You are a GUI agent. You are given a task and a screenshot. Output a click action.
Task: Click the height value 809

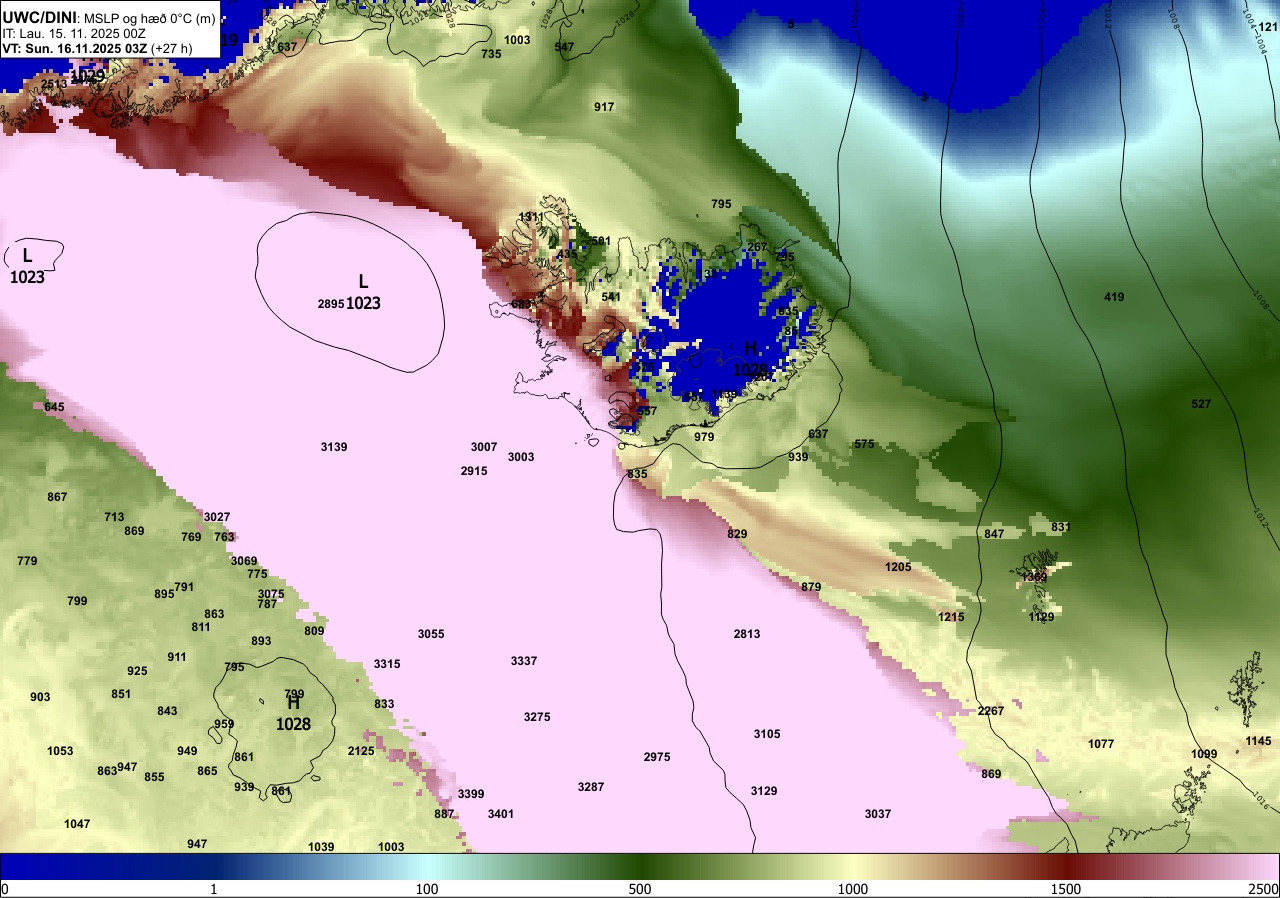(314, 631)
